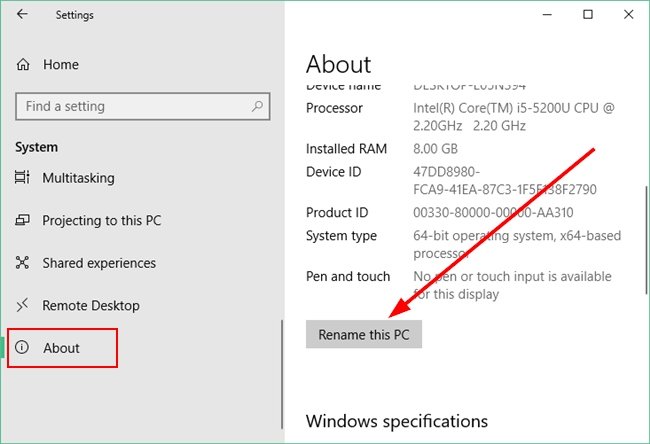Focus the Find a setting search box
Screen dimensions: 650x444
[143, 107]
